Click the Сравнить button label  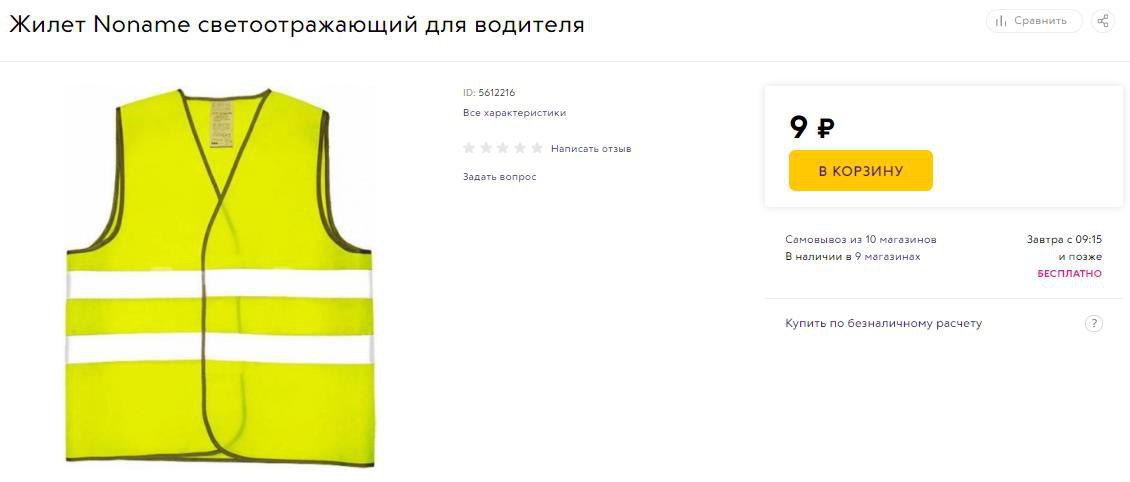[x=1040, y=21]
